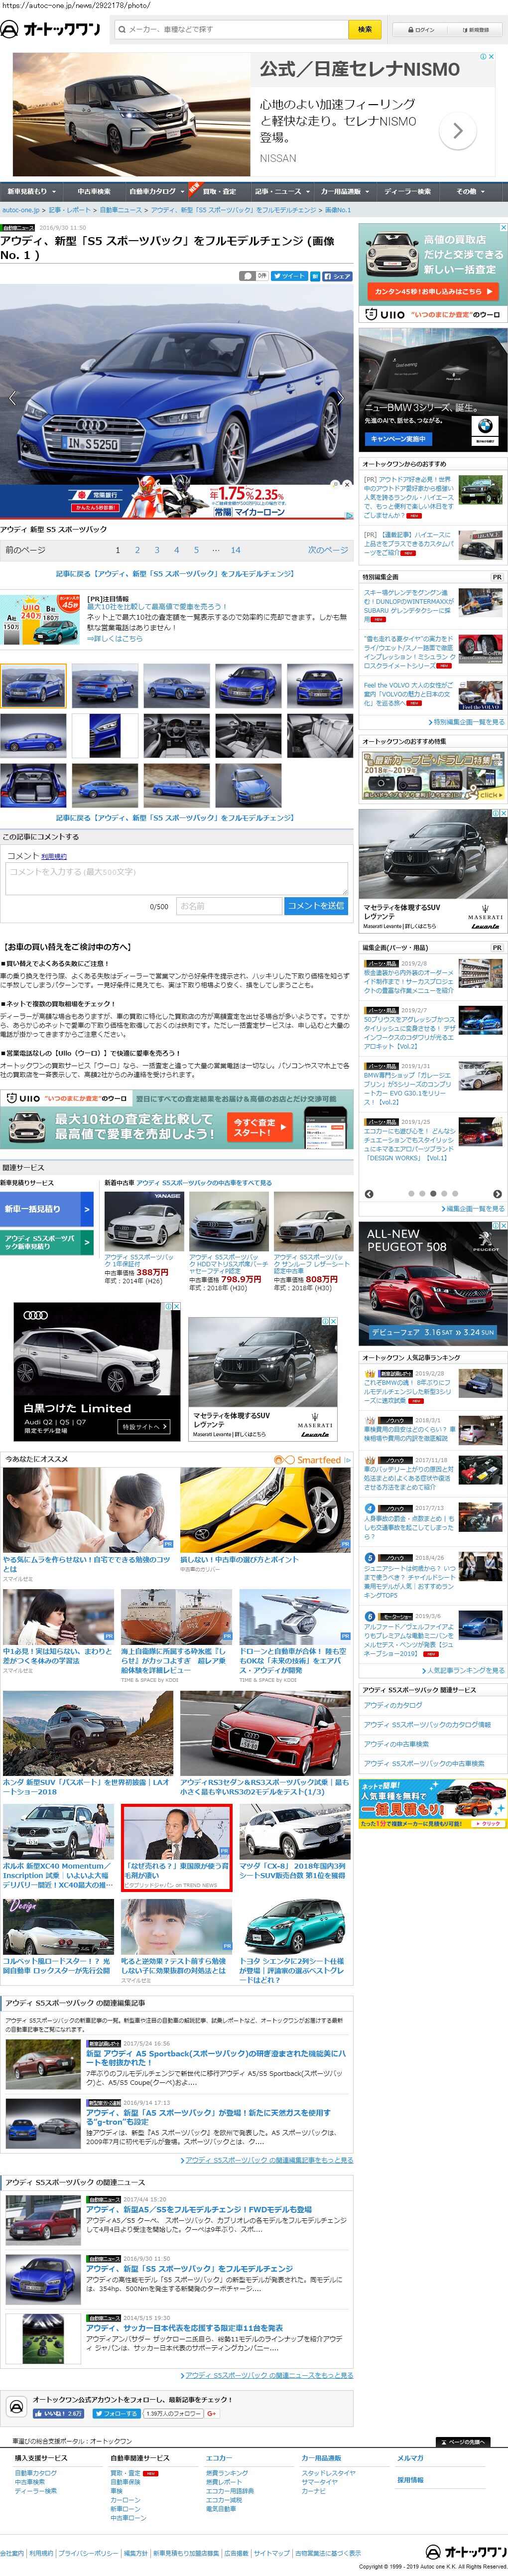This screenshot has height=2576, width=508.
Task: Click the ツイート share button
Action: (289, 275)
